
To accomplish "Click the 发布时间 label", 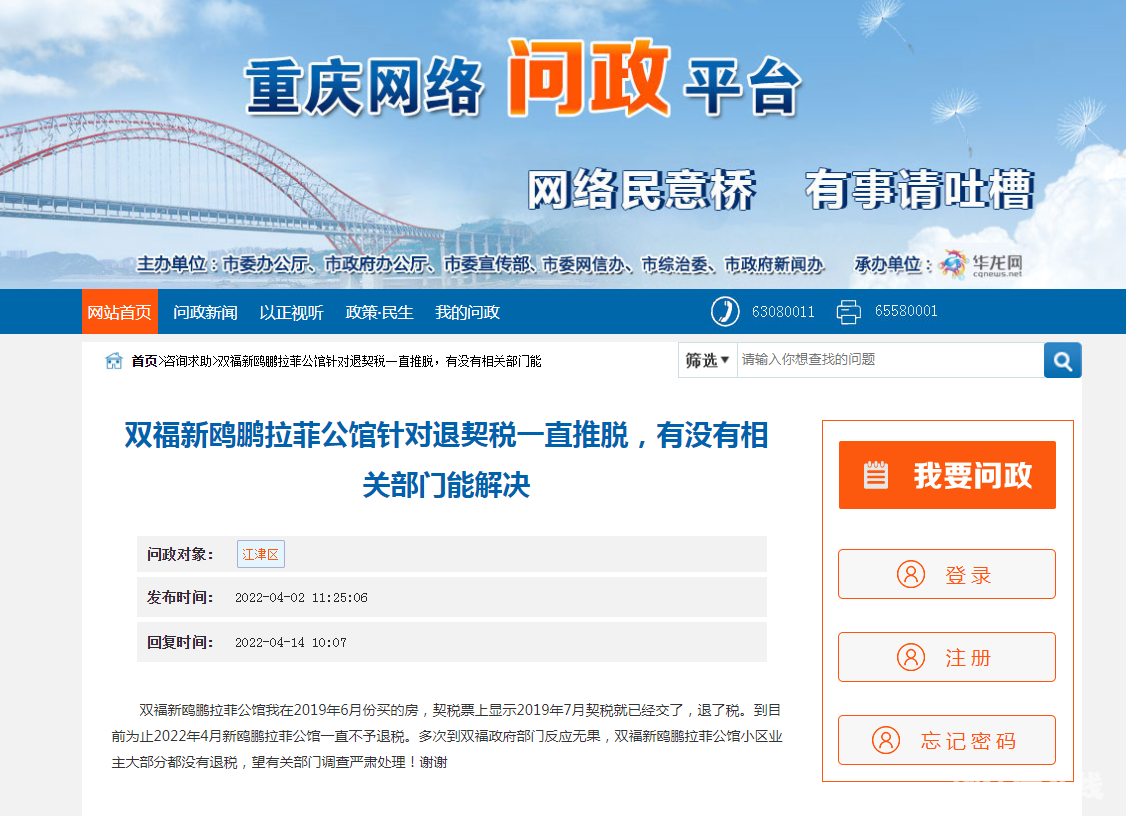I will tap(180, 598).
